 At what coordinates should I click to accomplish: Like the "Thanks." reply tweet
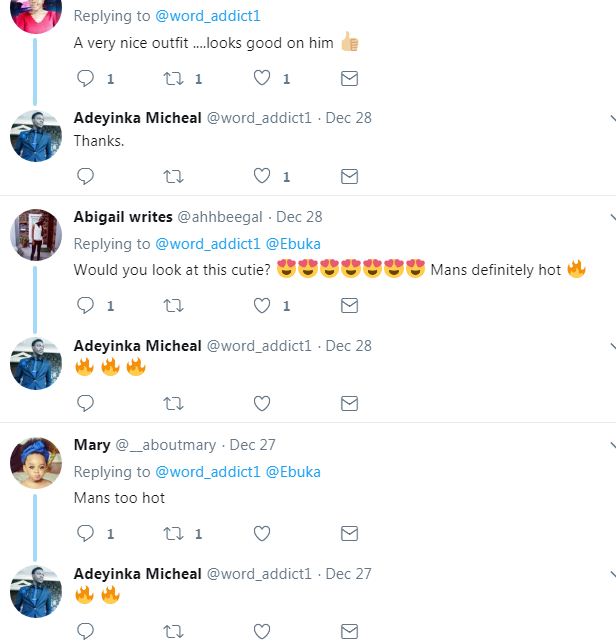(x=262, y=176)
